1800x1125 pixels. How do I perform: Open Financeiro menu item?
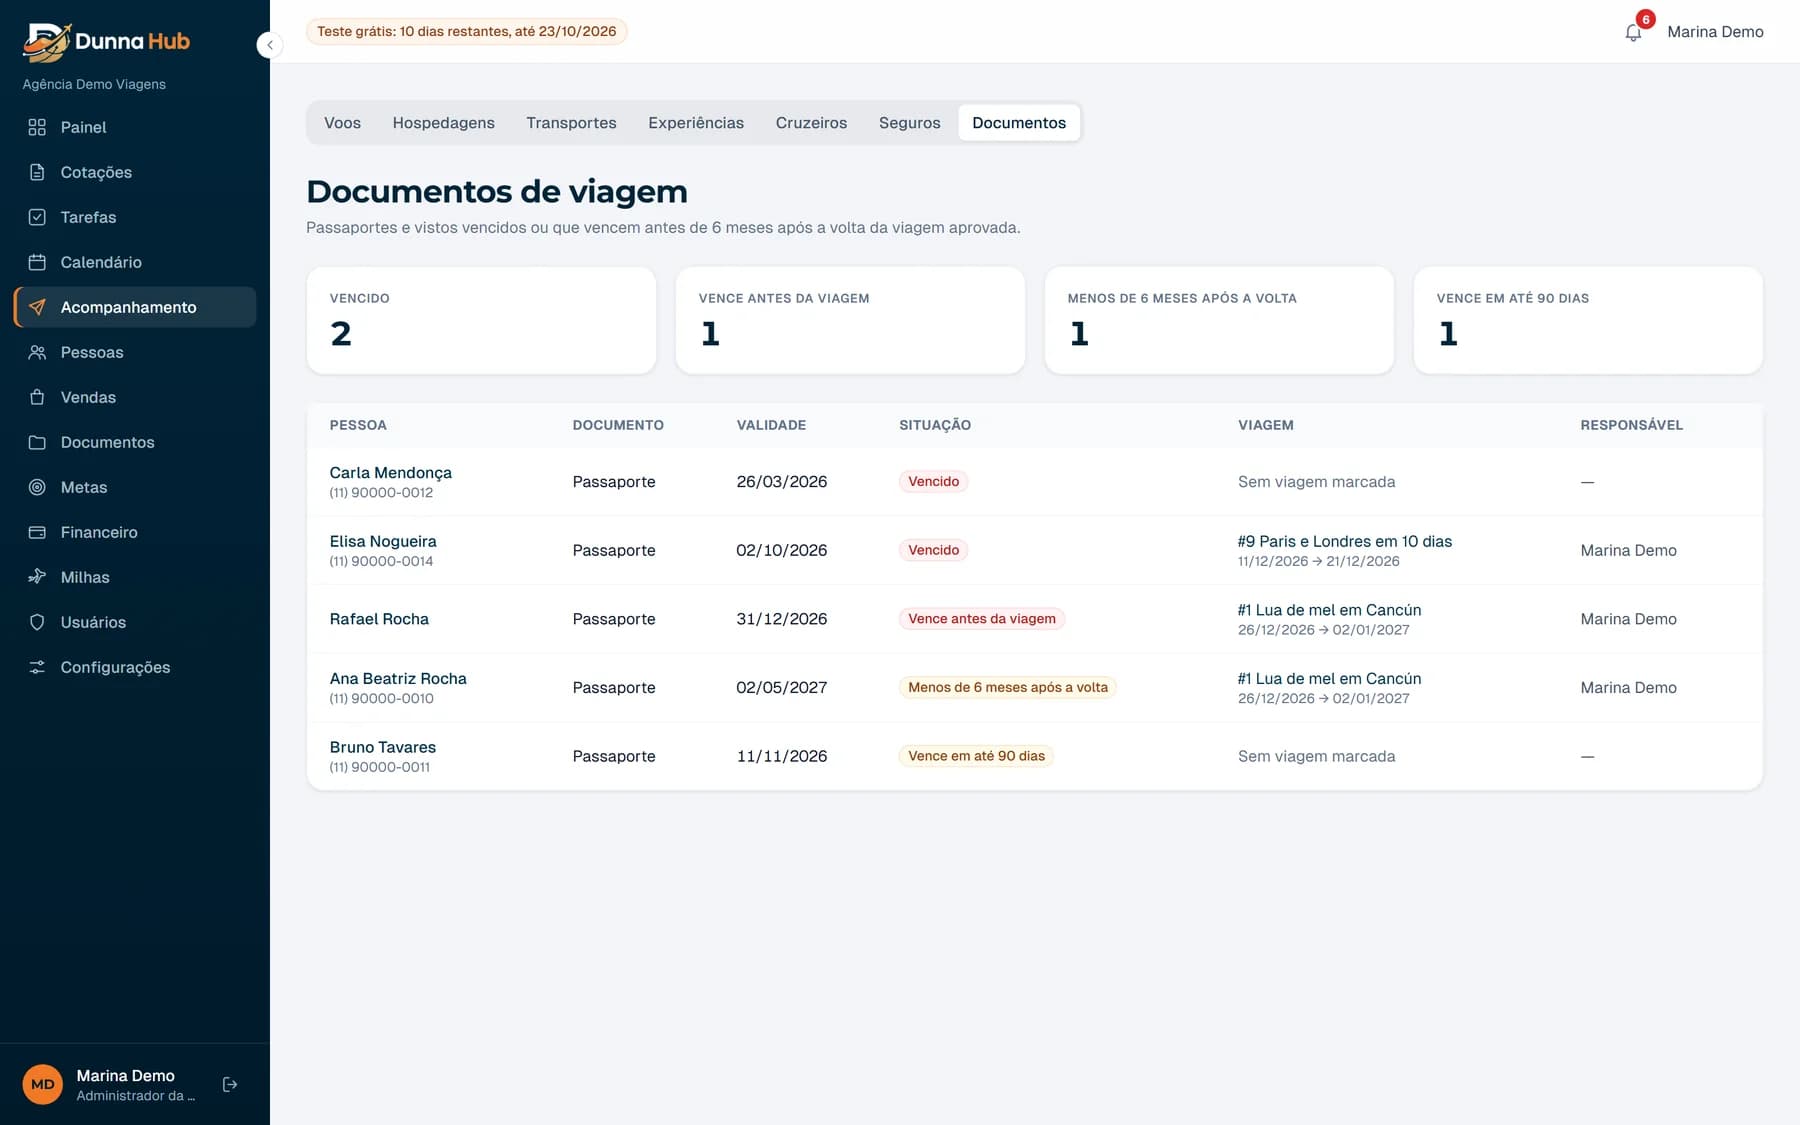135,532
